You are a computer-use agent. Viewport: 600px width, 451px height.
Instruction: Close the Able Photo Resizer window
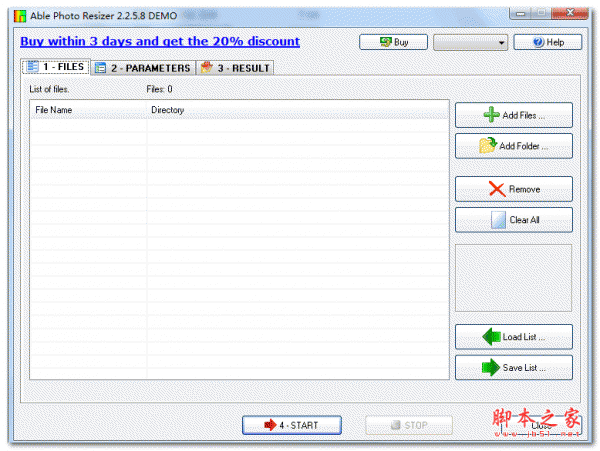coord(570,13)
